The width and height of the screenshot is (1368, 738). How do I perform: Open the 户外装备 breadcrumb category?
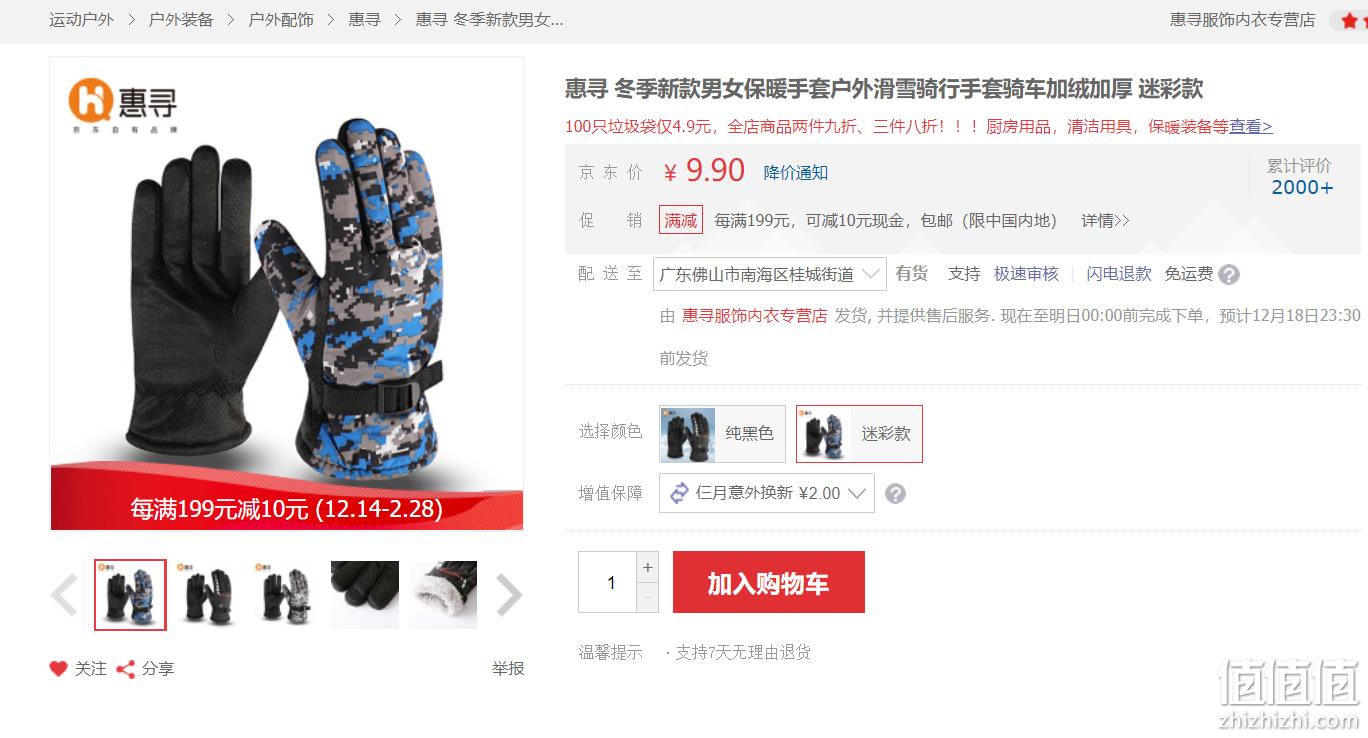[x=181, y=20]
